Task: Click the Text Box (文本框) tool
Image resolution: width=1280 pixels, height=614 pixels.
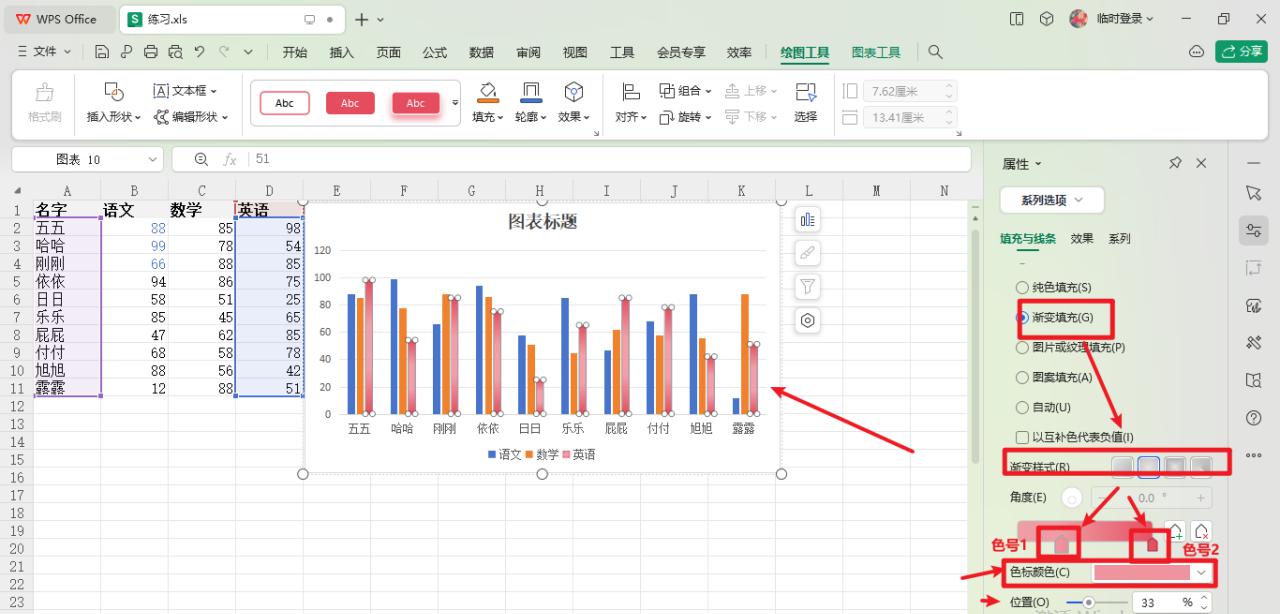Action: 185,91
